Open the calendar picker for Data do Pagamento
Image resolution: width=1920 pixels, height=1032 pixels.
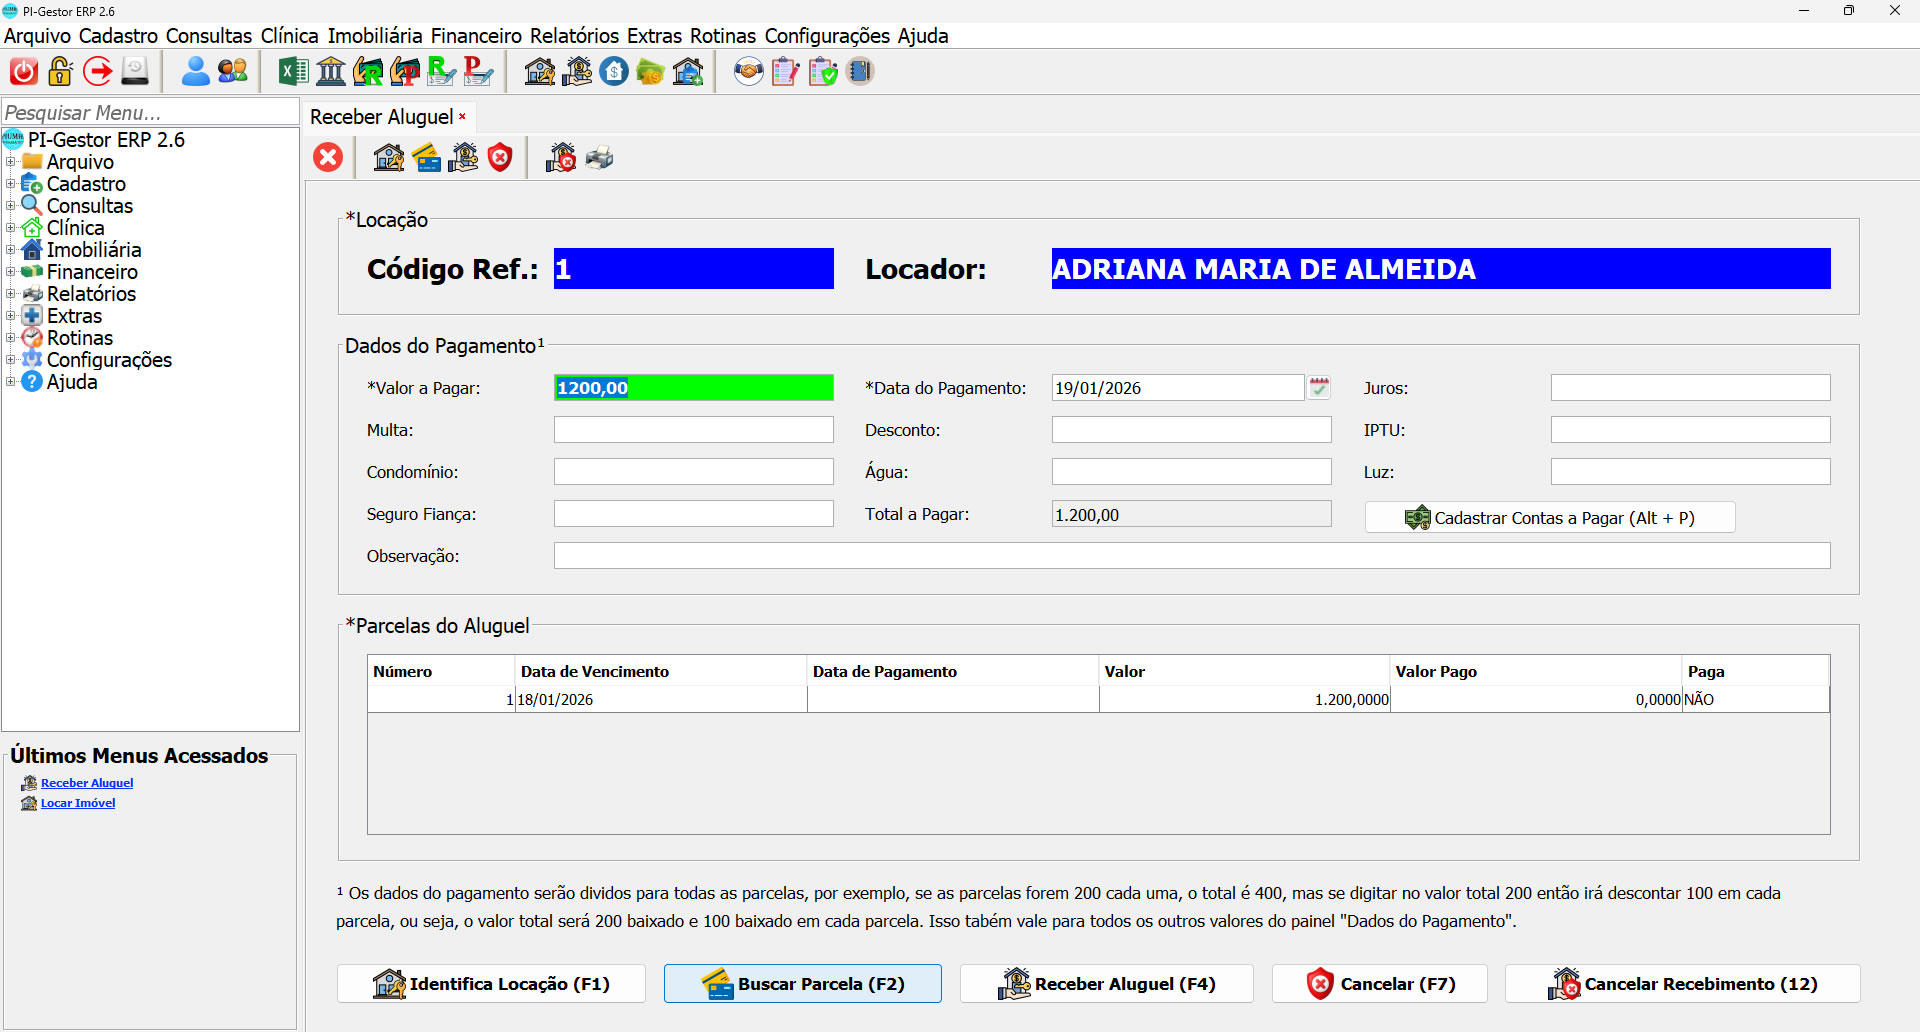pos(1319,388)
